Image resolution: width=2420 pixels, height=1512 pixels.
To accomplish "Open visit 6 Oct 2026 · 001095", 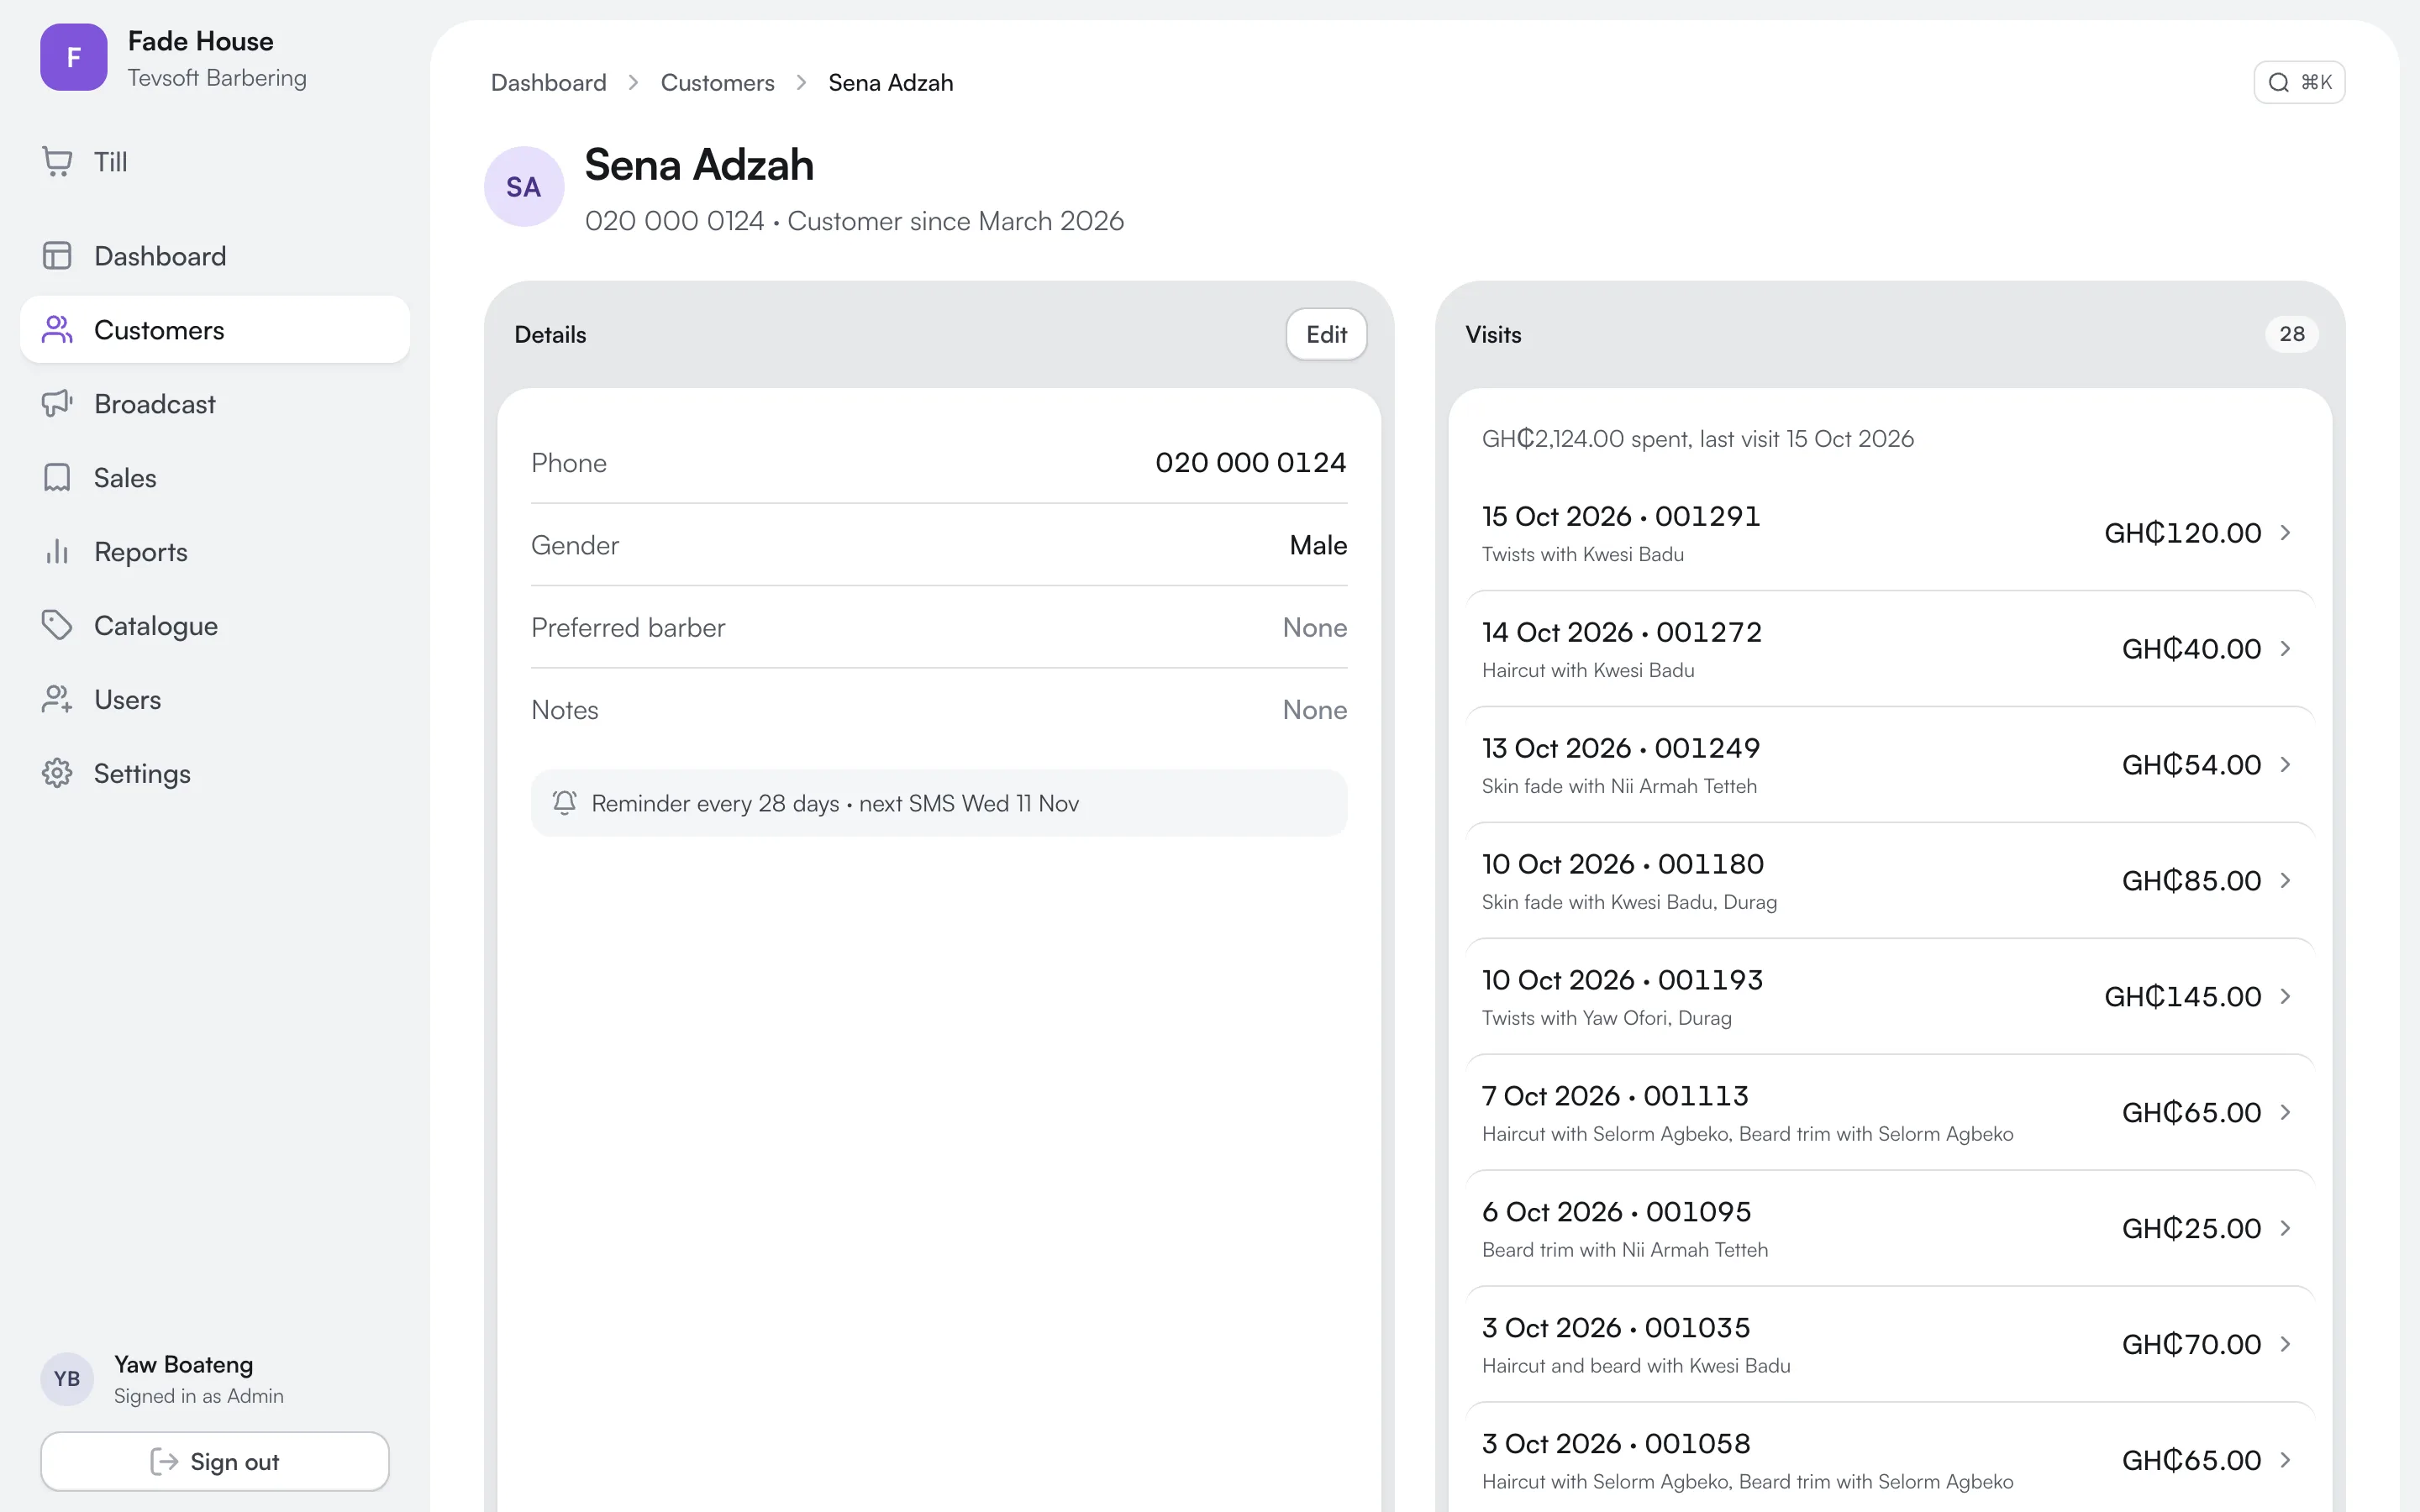I will click(1890, 1229).
